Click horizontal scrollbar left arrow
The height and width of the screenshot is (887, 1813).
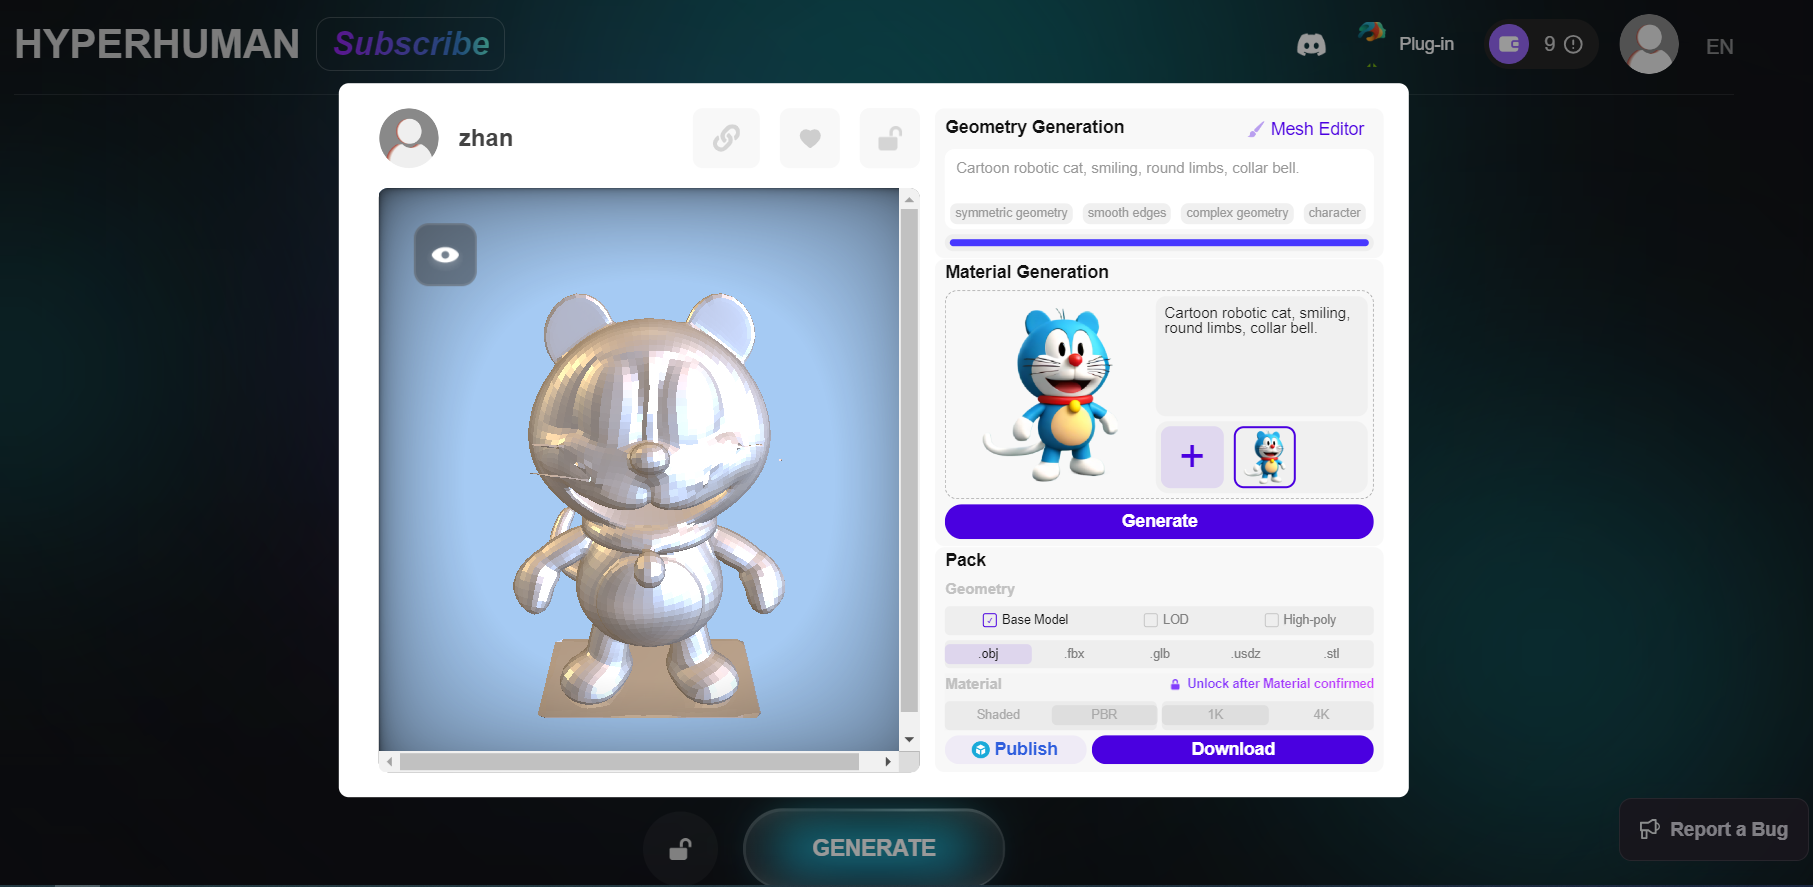point(390,762)
